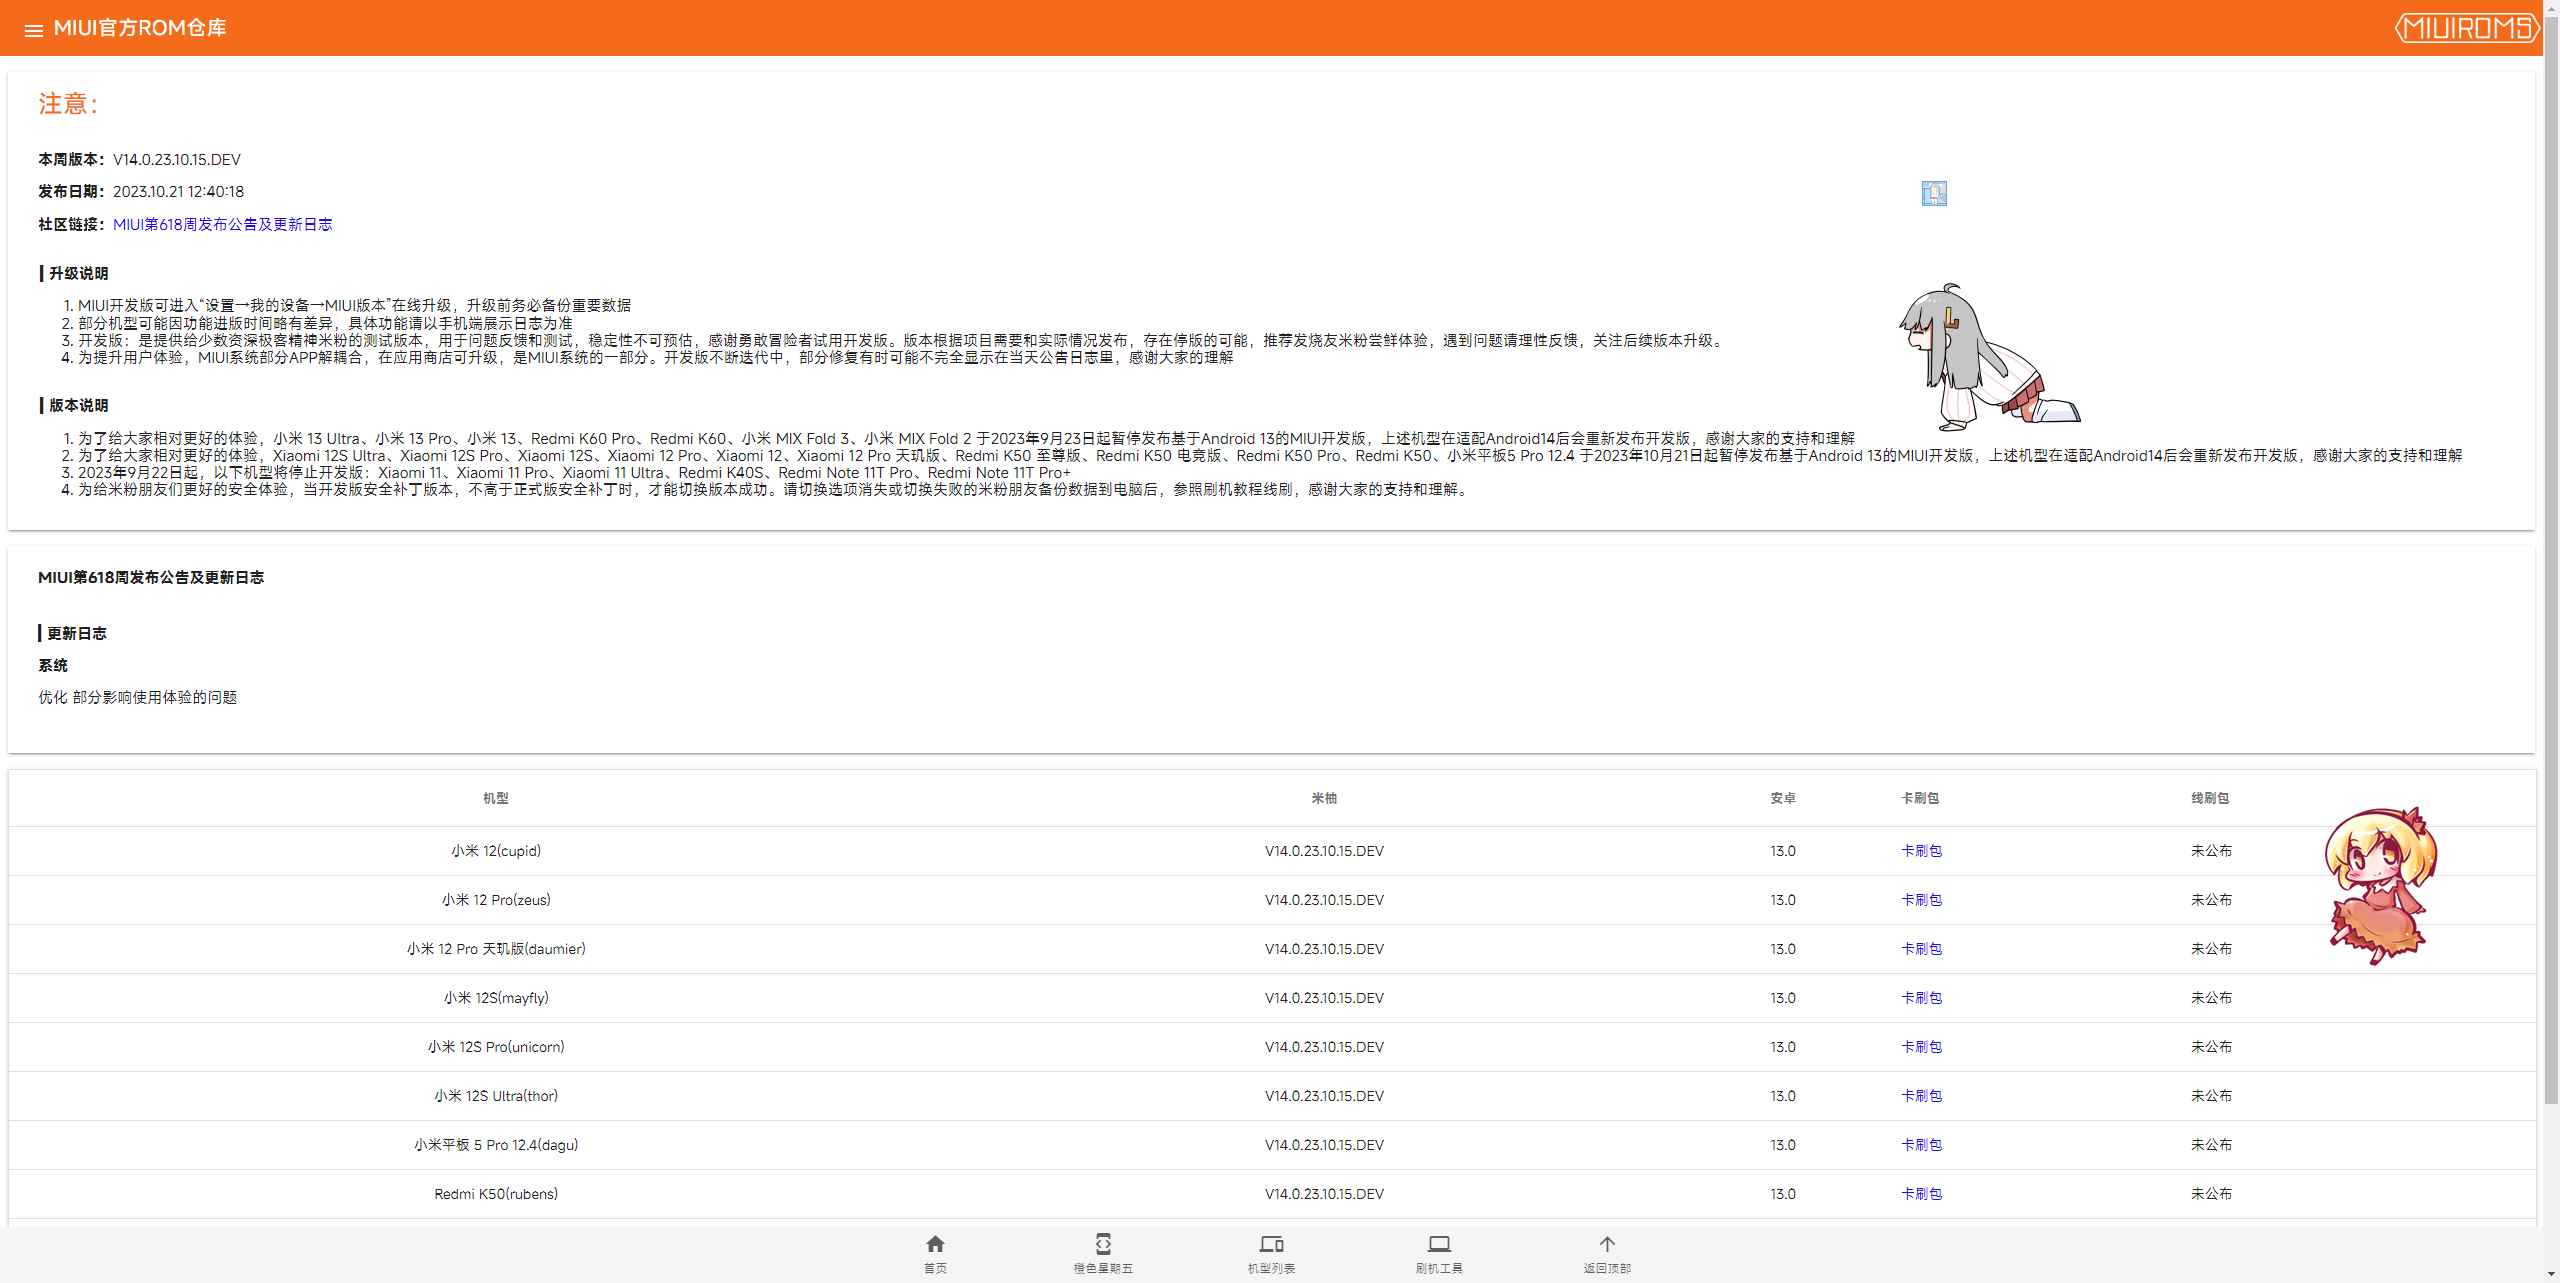The width and height of the screenshot is (2560, 1283).
Task: Open the MIUI第618周发布公告及更新日志 community link
Action: [x=222, y=224]
